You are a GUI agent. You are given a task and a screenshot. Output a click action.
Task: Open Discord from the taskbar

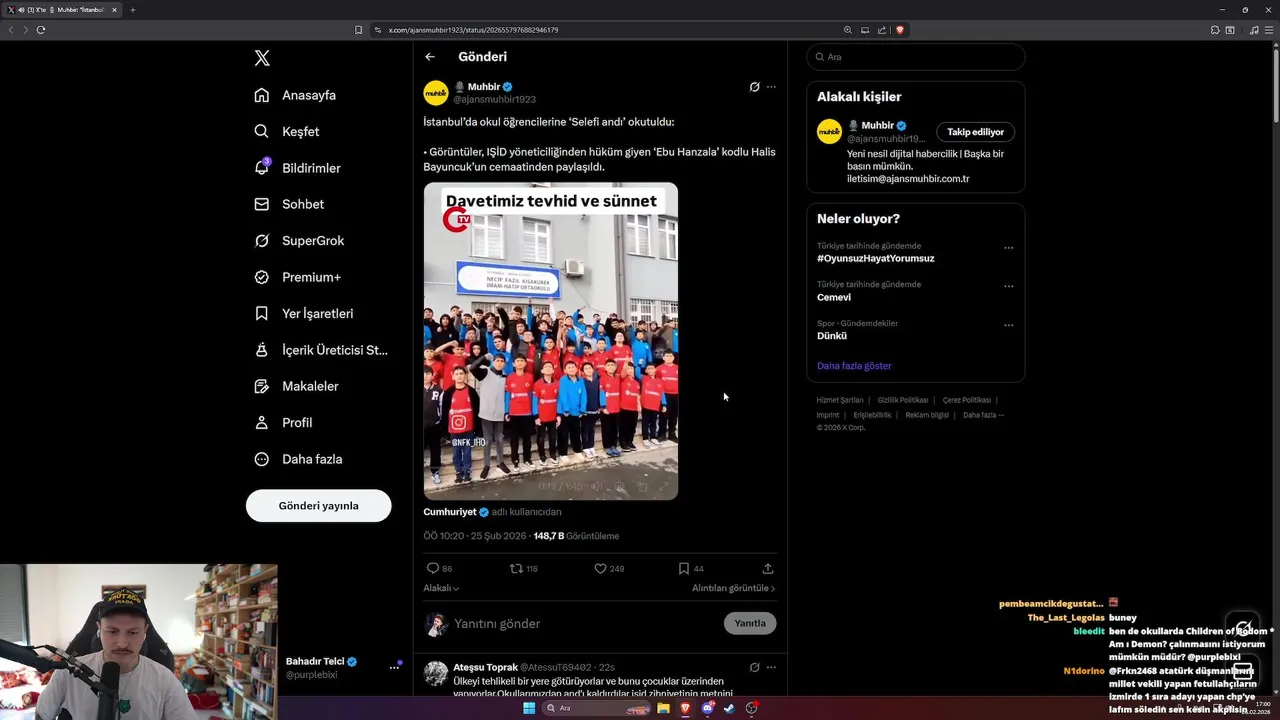tap(707, 708)
